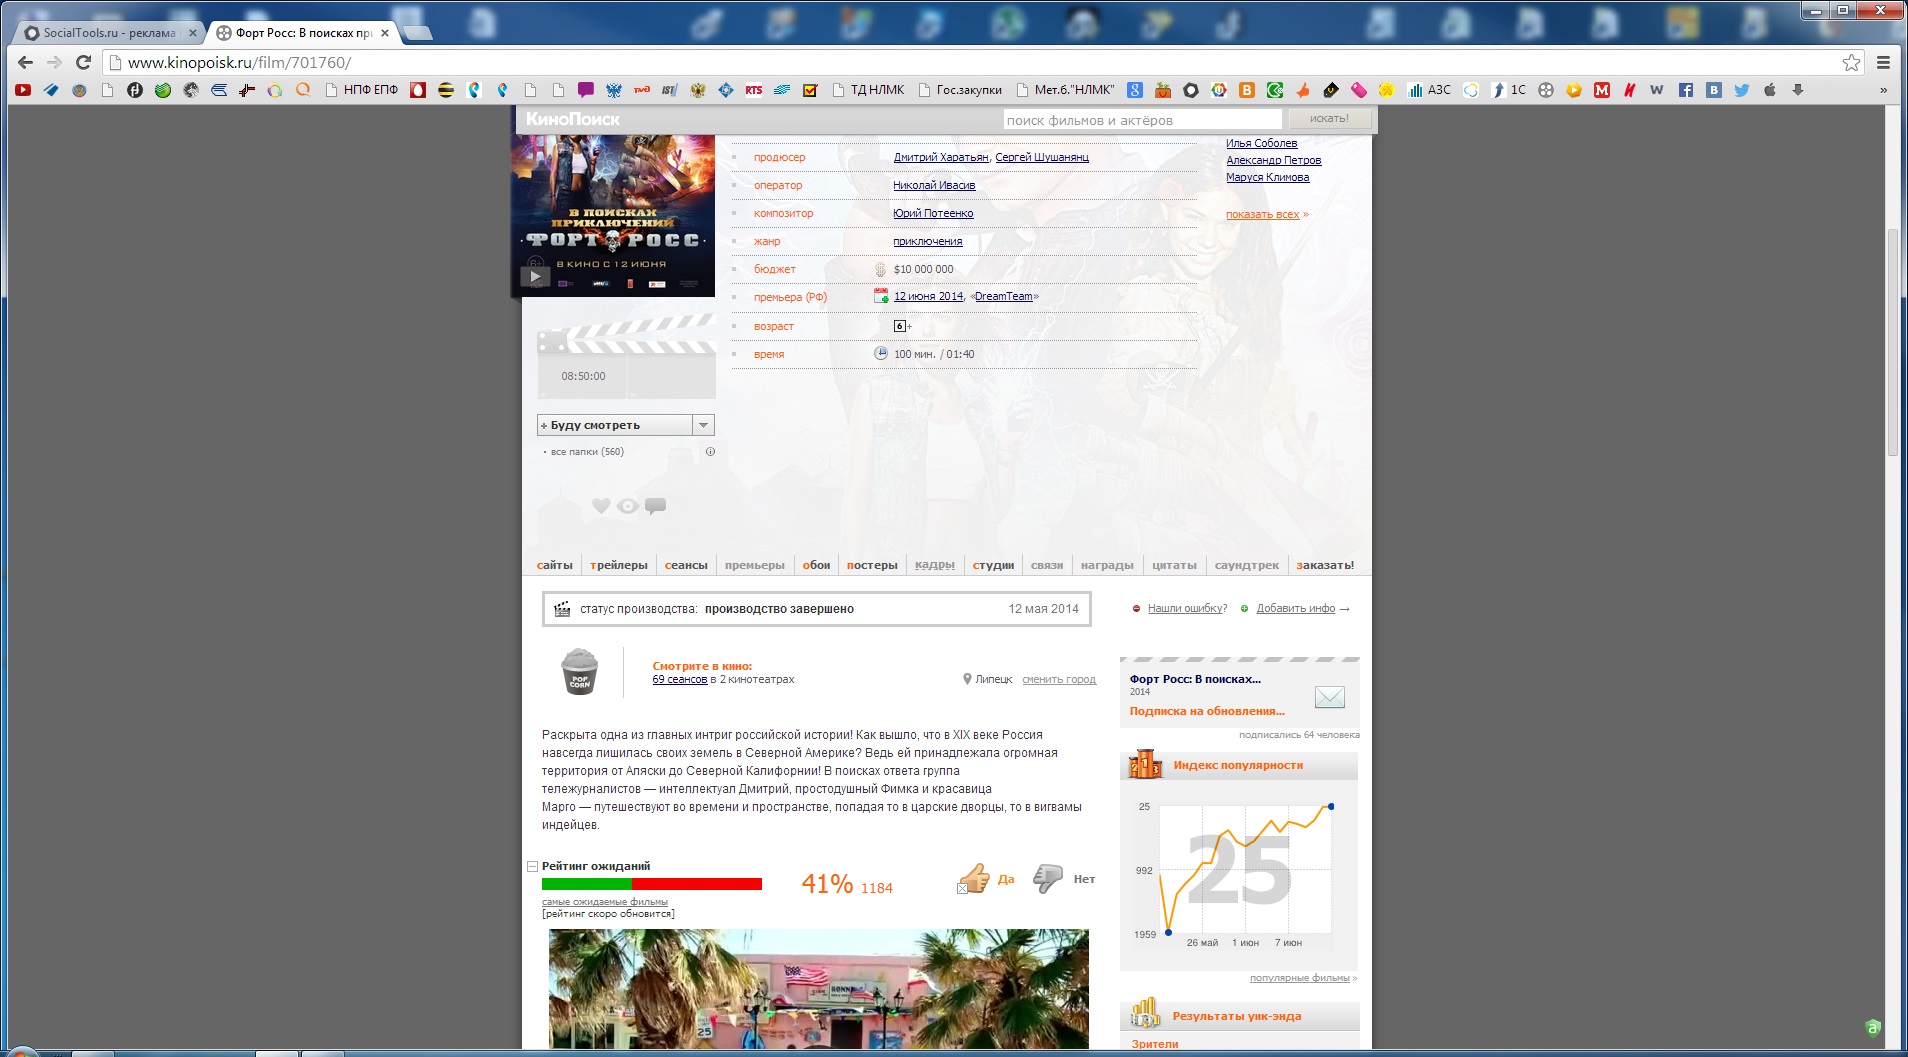Open the студии tab
The width and height of the screenshot is (1908, 1057).
(x=993, y=565)
